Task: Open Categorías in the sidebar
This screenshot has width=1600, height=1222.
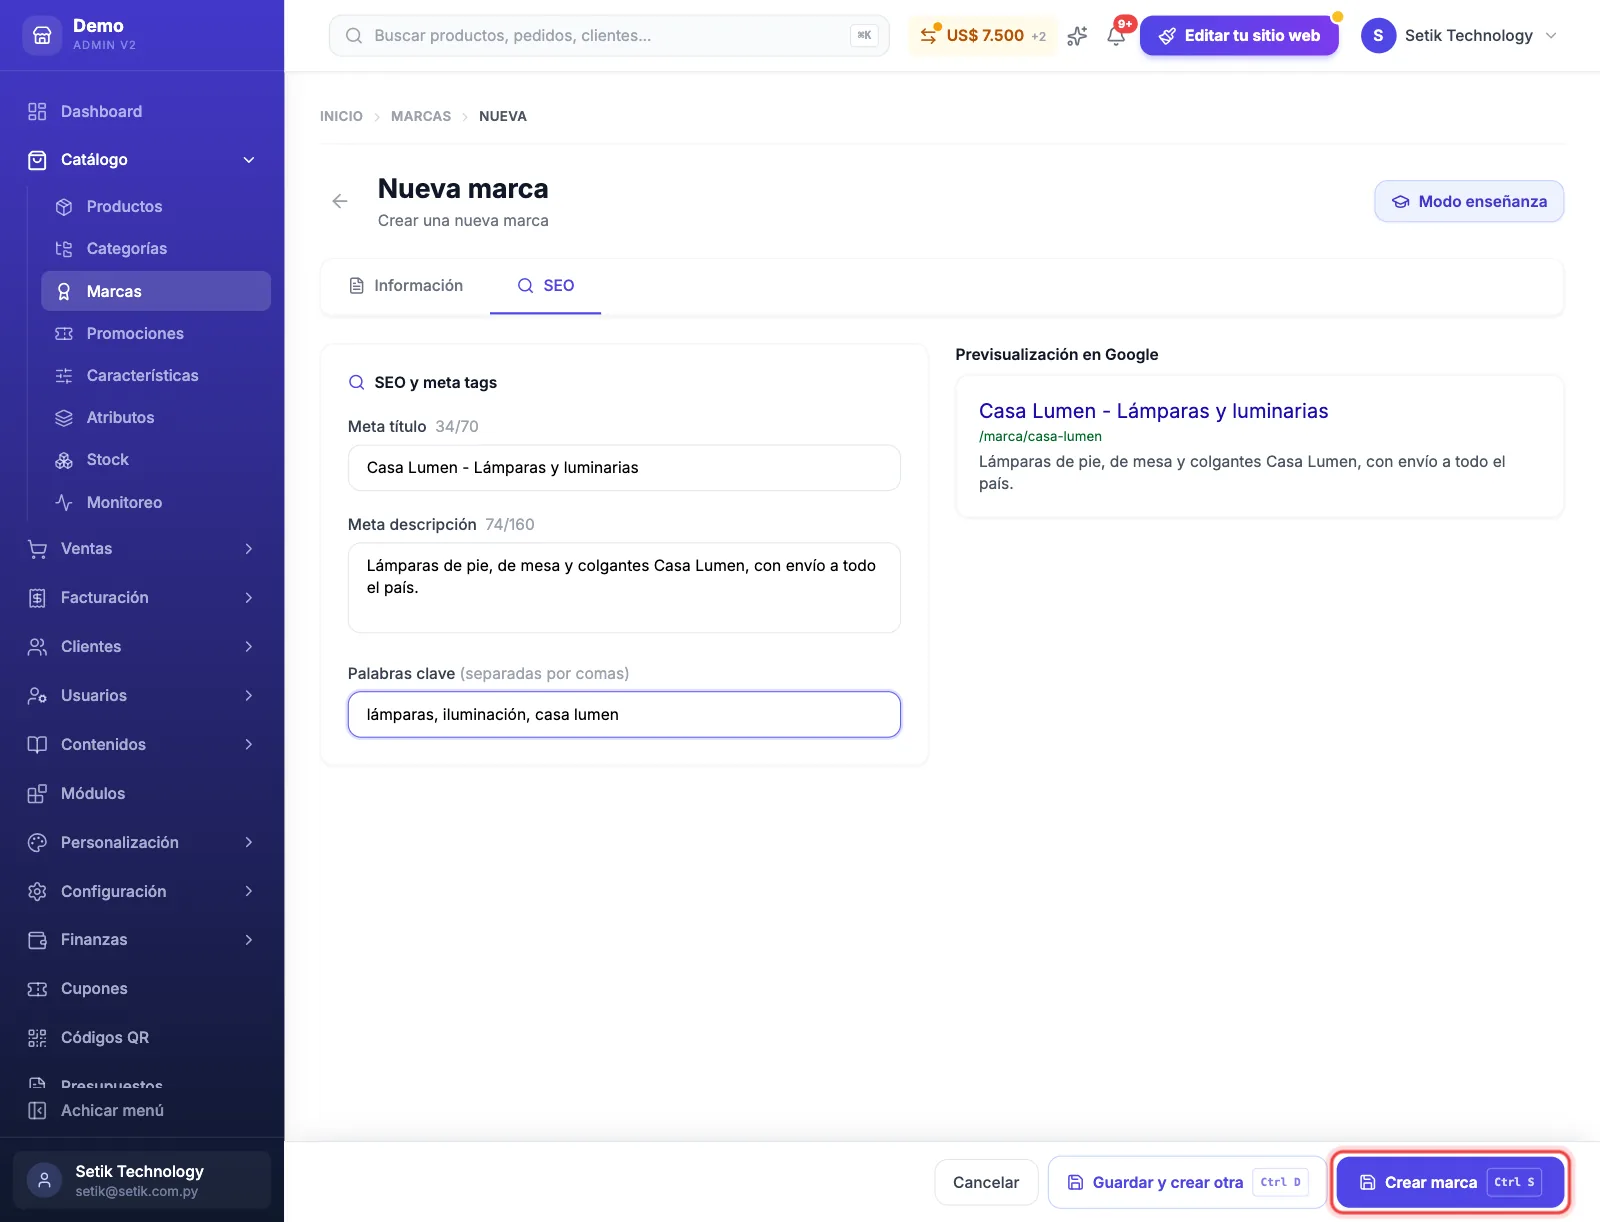Action: pos(156,248)
